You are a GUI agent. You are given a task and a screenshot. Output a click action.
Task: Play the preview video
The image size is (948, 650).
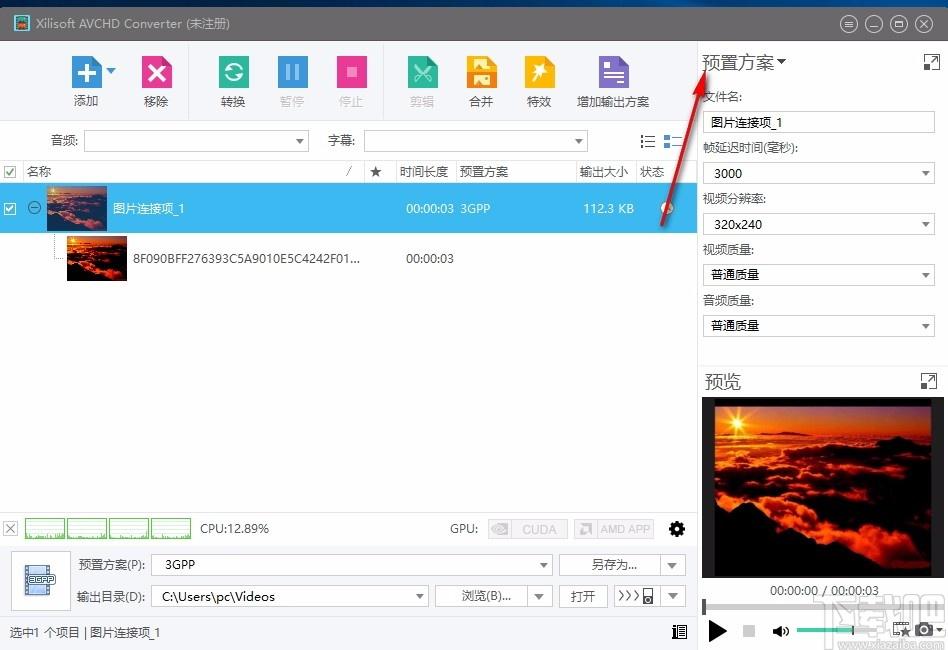pos(718,631)
